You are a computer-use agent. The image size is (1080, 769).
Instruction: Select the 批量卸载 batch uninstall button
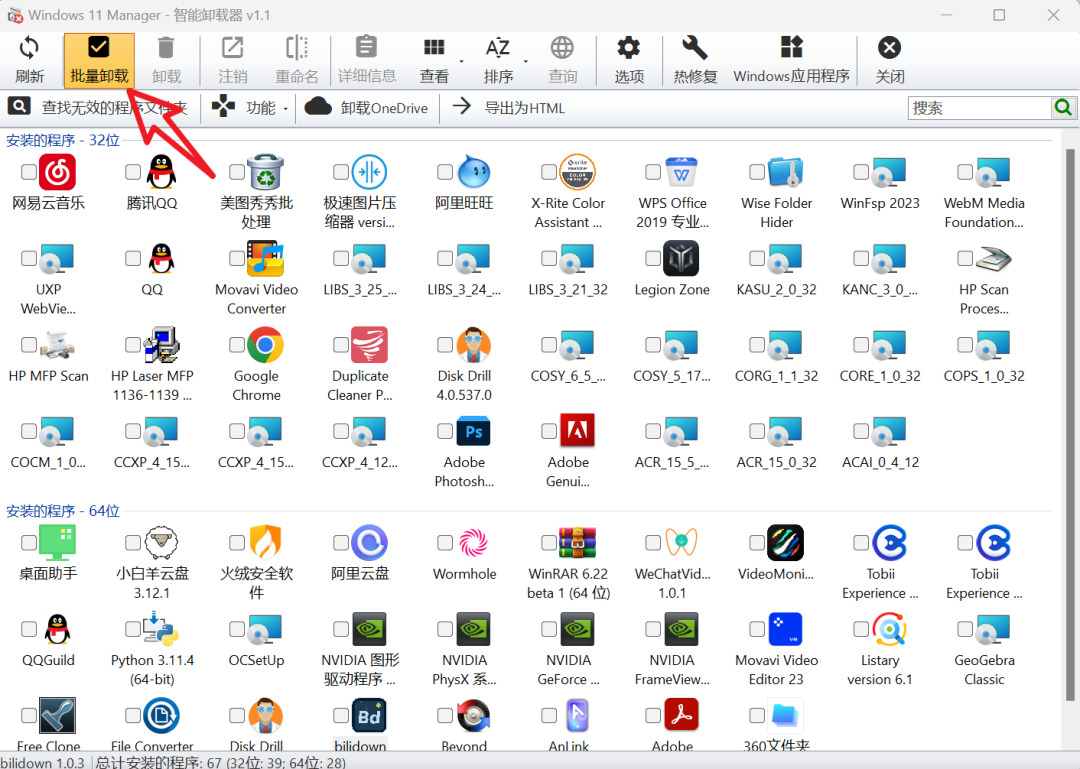tap(99, 61)
